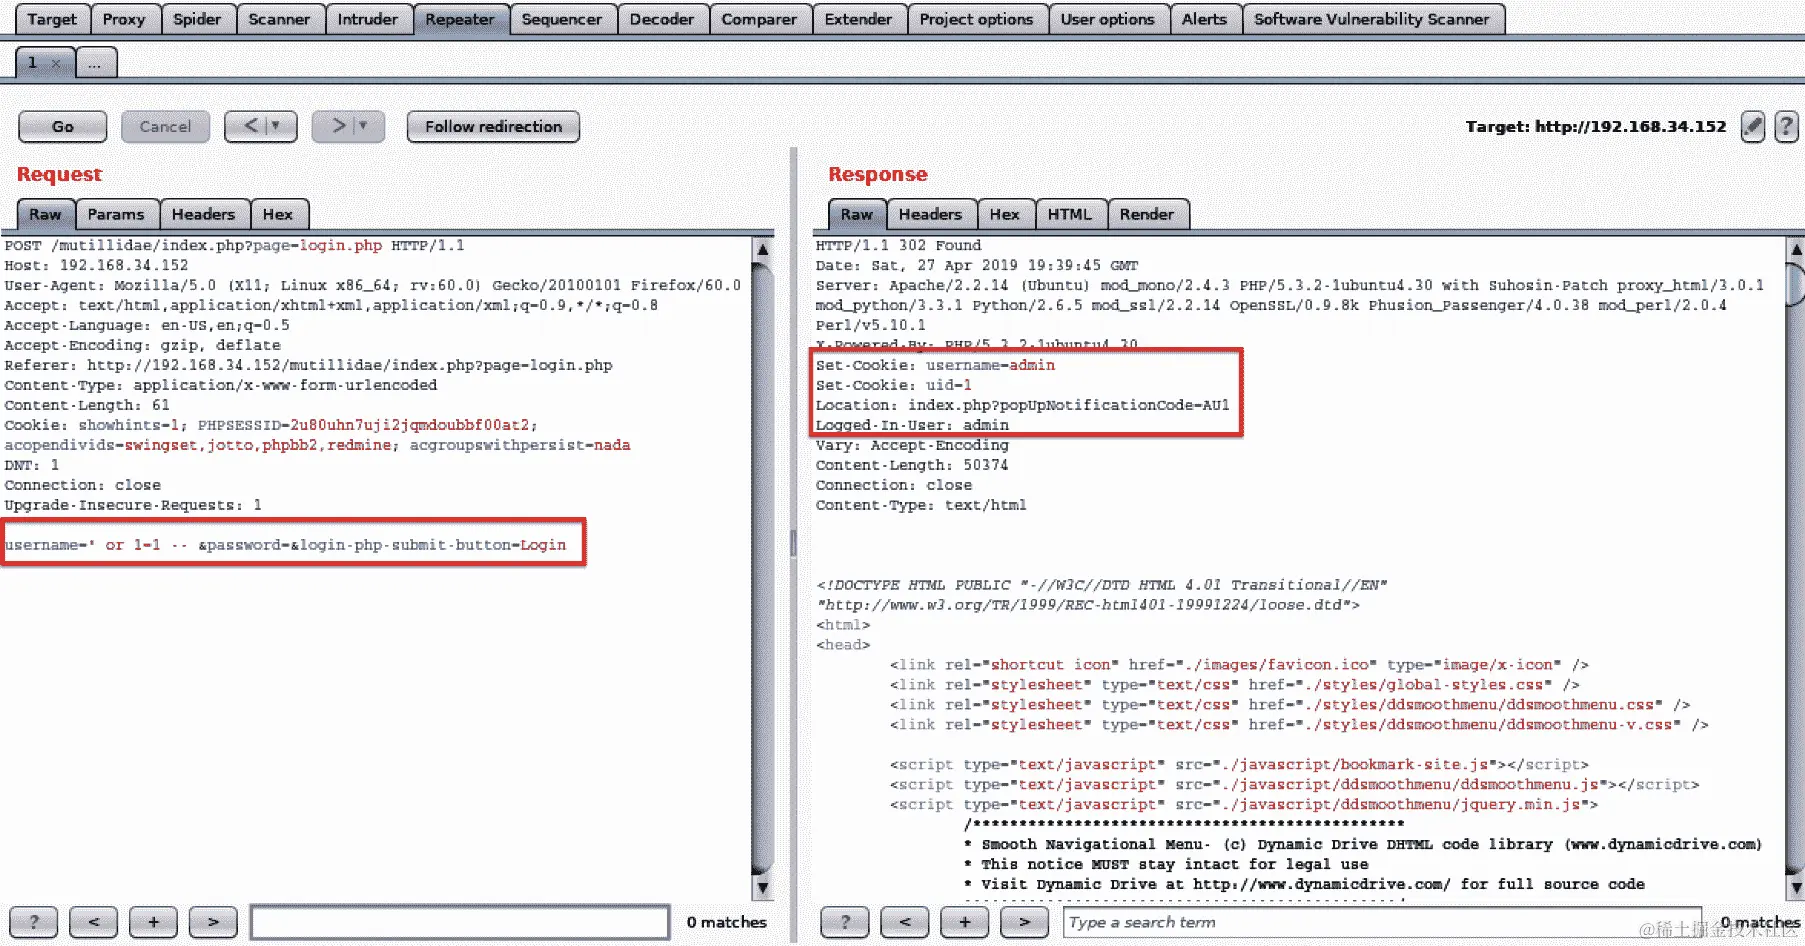Click the POST request line text
The width and height of the screenshot is (1805, 946).
pyautogui.click(x=234, y=245)
